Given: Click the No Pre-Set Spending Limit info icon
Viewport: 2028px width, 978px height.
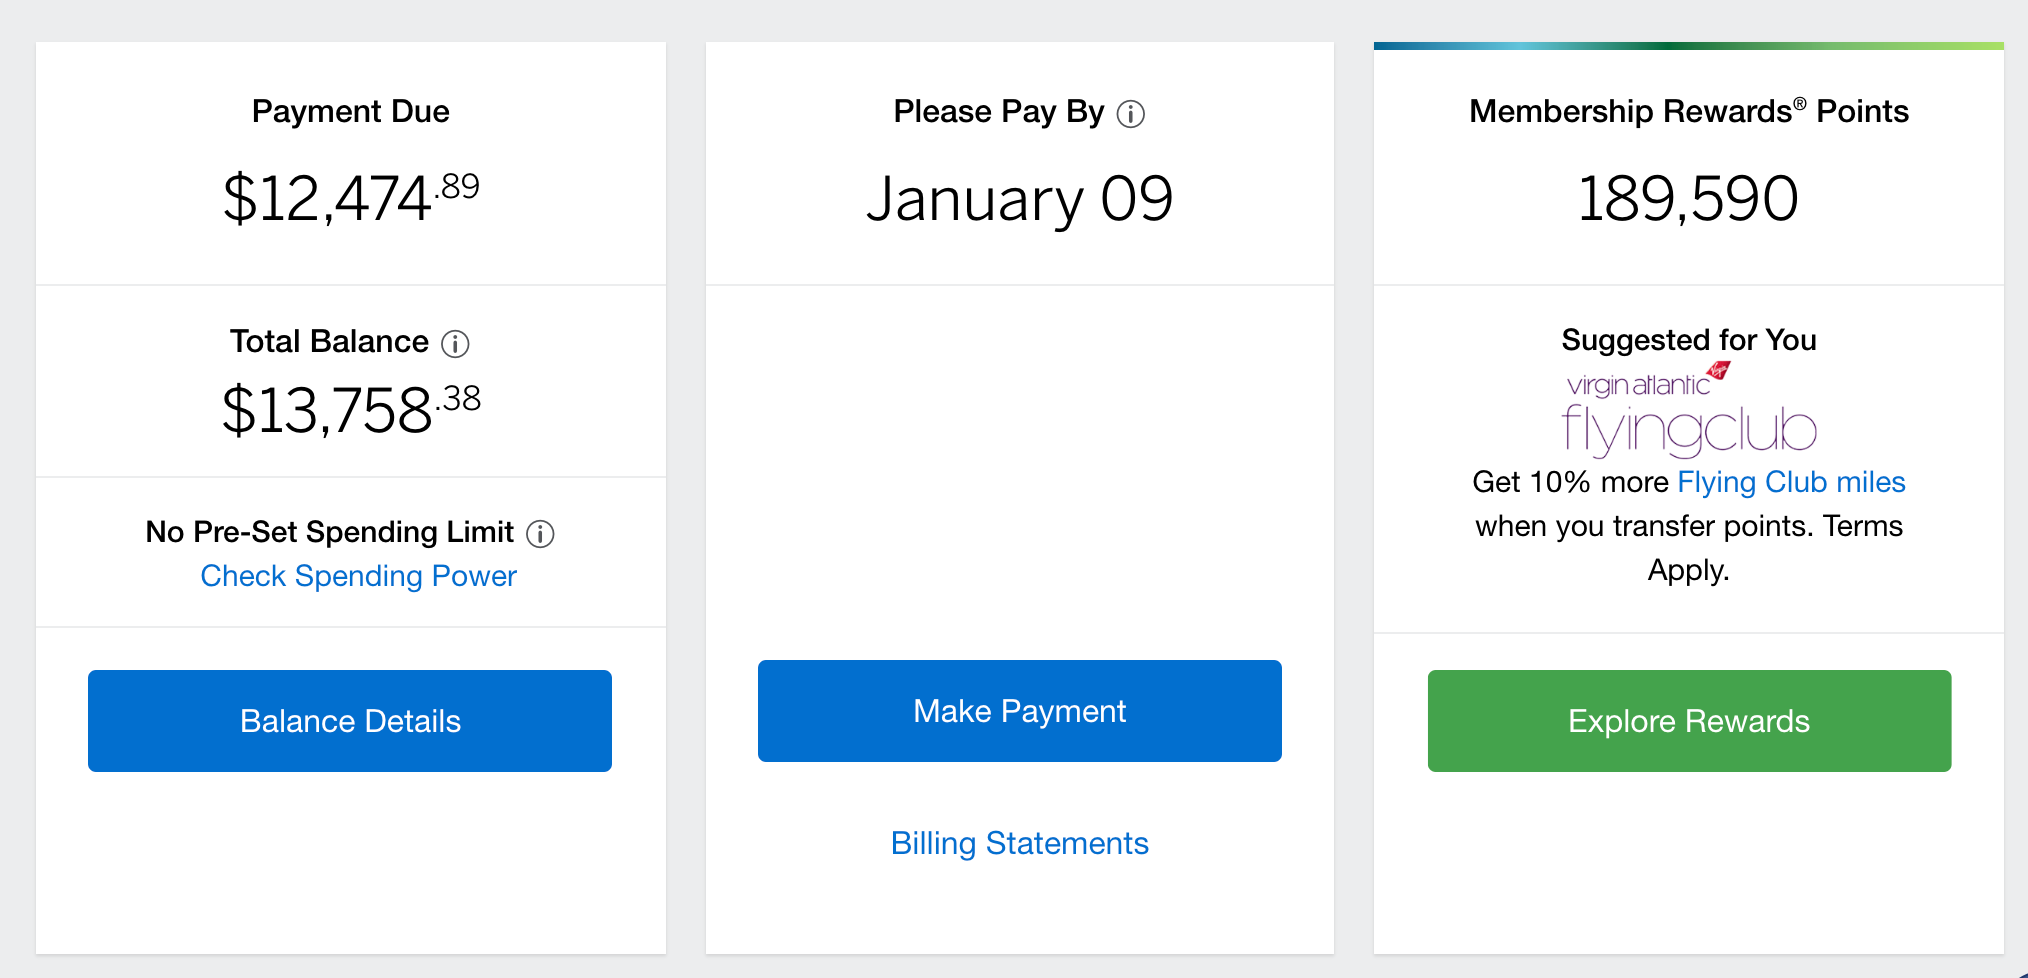Looking at the screenshot, I should 540,534.
